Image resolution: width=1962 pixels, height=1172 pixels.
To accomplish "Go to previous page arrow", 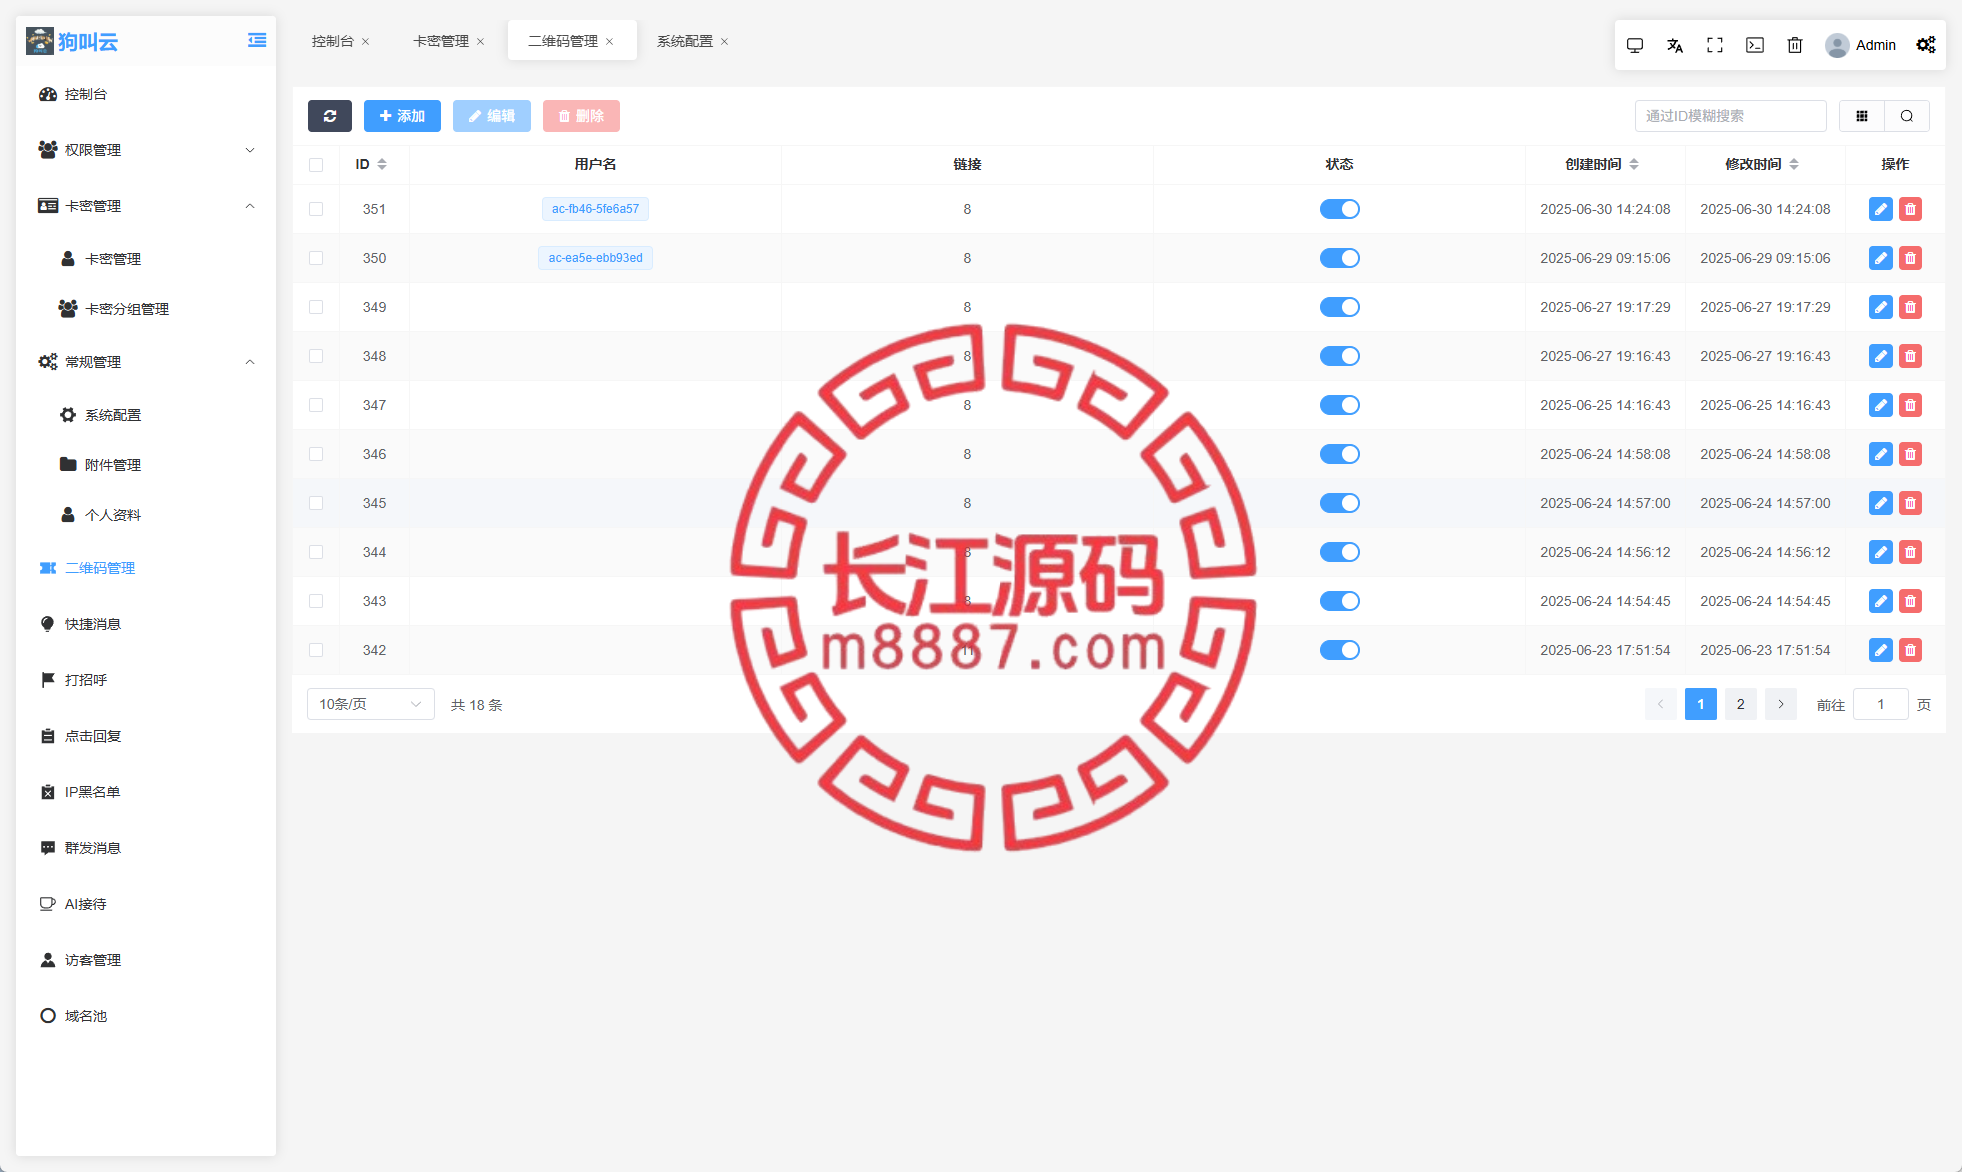I will click(1661, 704).
